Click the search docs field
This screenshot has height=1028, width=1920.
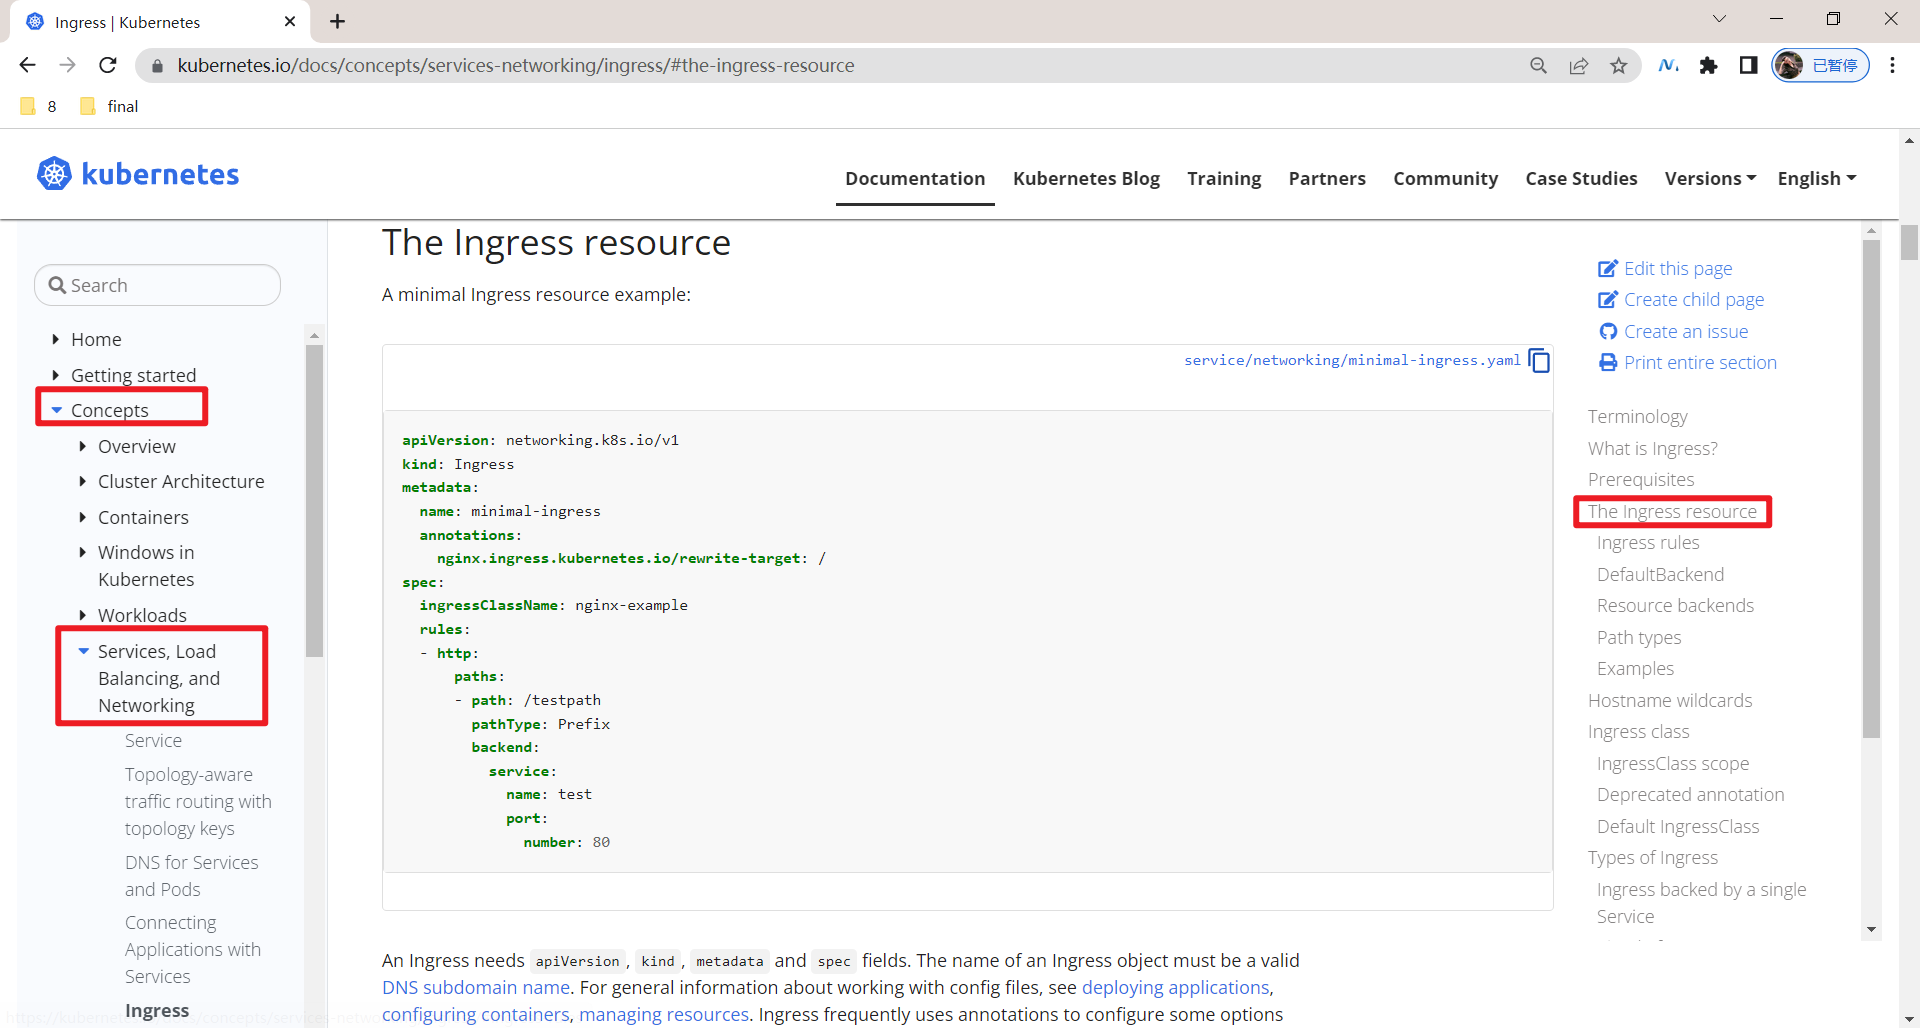tap(157, 285)
